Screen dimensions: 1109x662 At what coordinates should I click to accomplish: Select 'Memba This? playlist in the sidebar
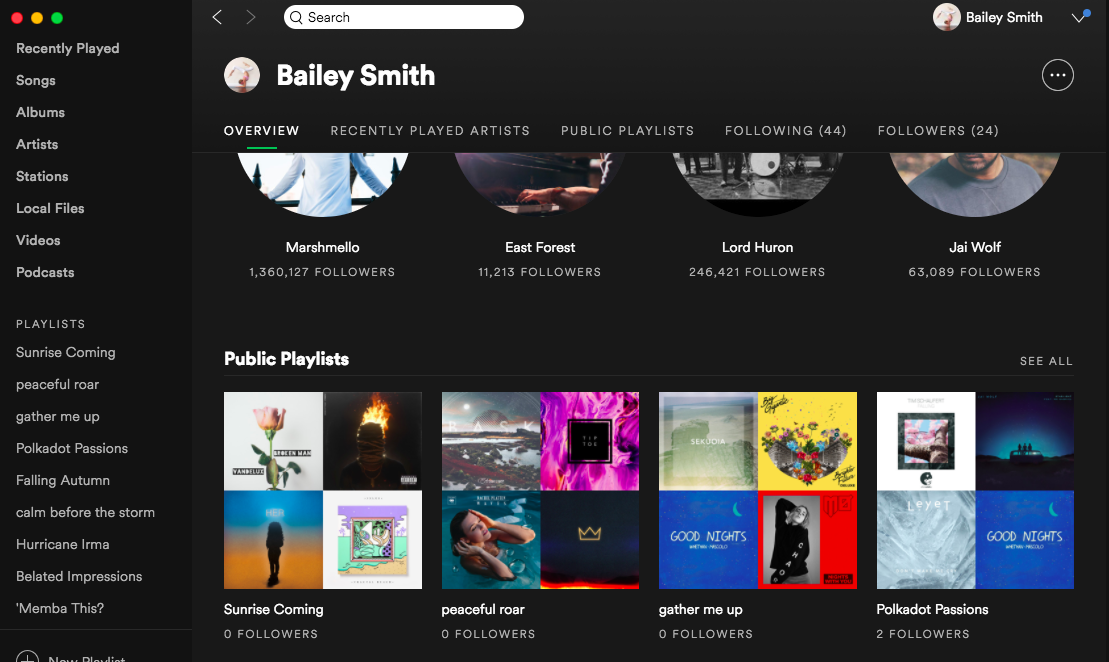pos(60,608)
